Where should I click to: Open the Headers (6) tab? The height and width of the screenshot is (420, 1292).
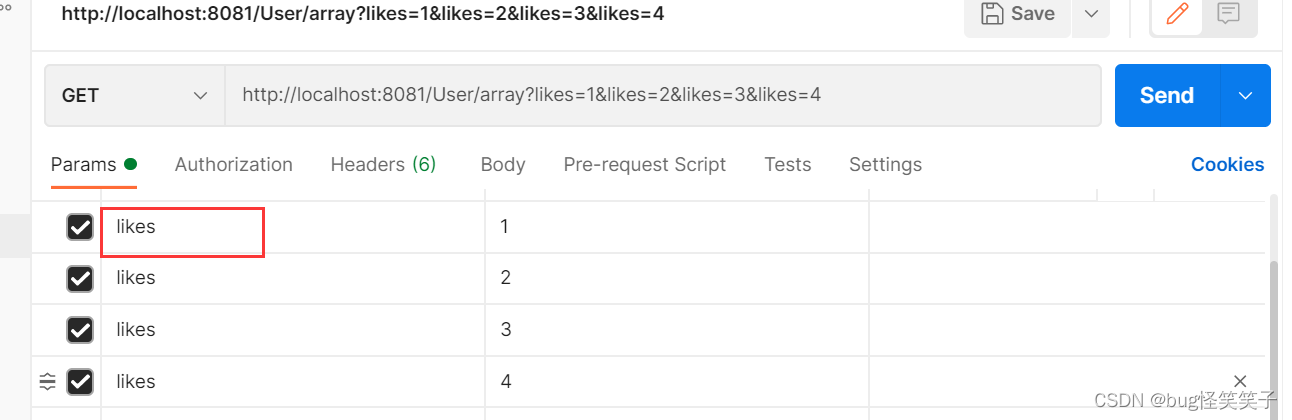click(383, 164)
